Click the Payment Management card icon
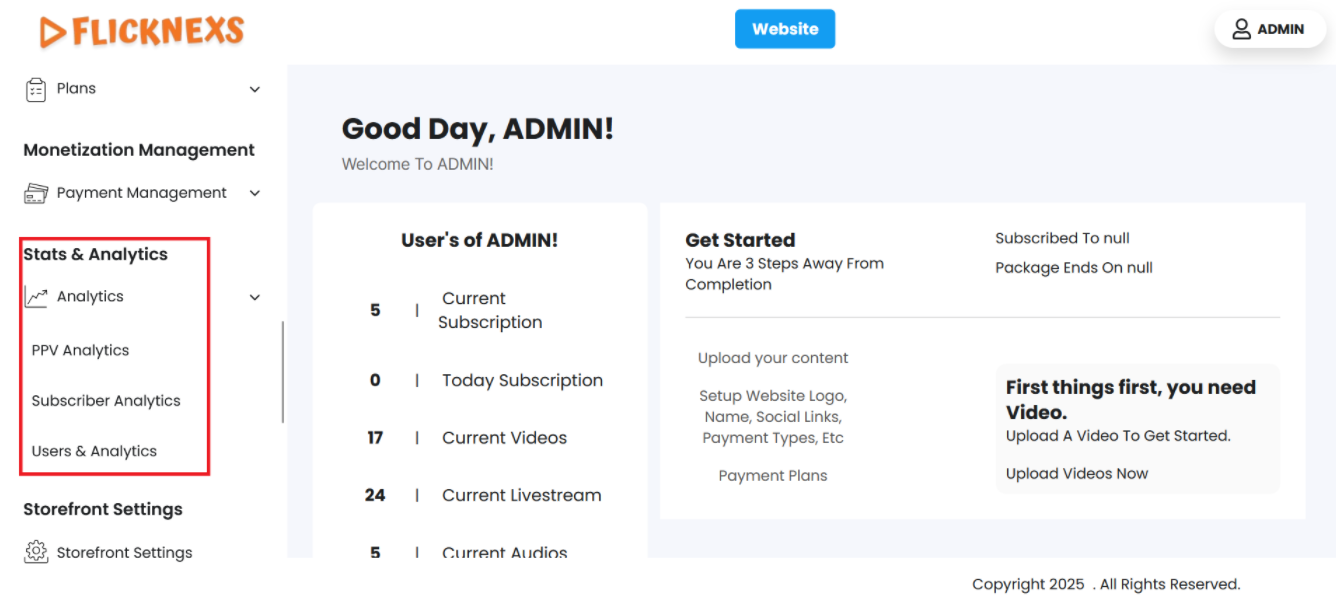This screenshot has width=1336, height=601. coord(36,193)
